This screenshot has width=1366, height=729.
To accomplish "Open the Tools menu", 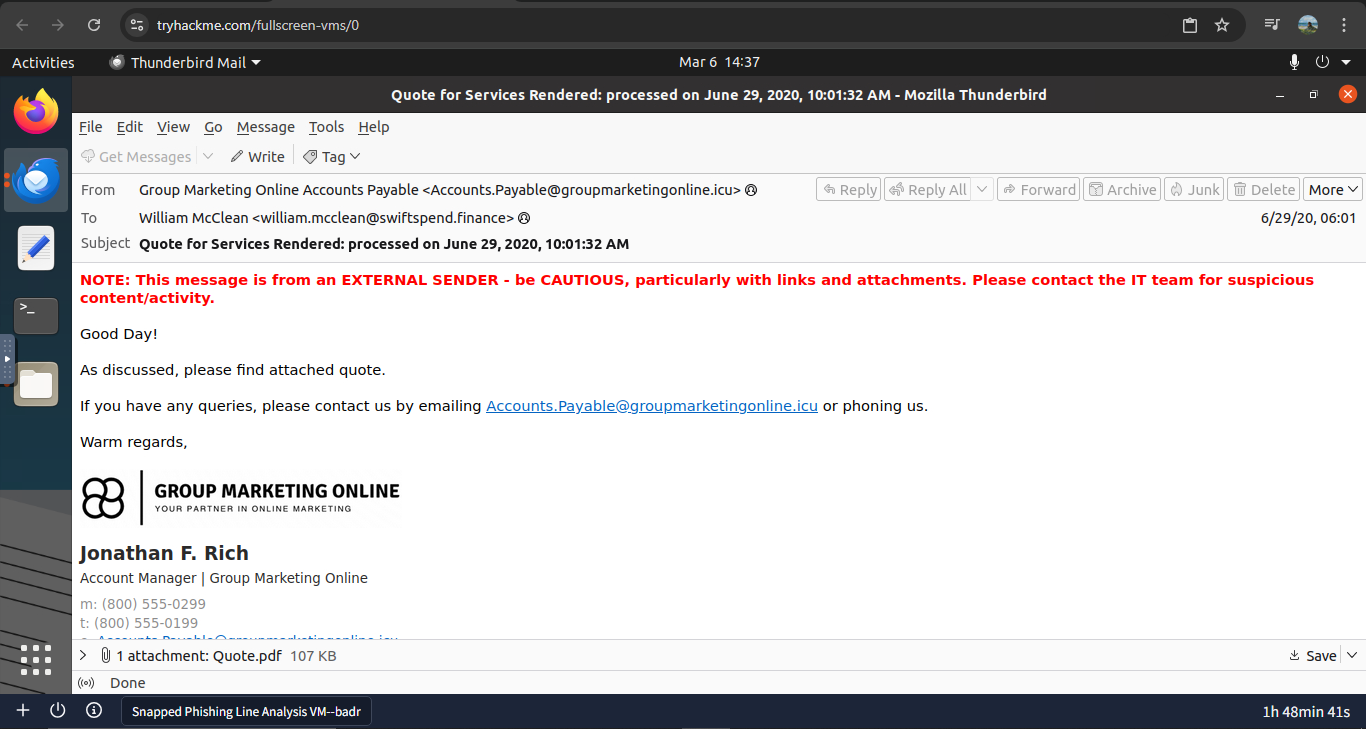I will (x=326, y=127).
